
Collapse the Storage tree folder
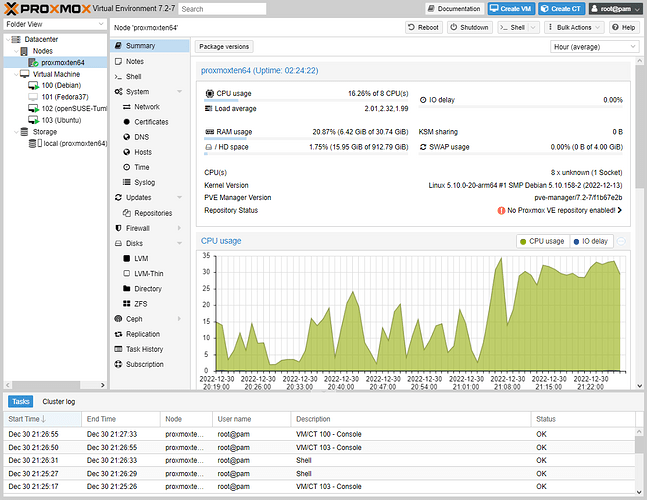[16, 132]
